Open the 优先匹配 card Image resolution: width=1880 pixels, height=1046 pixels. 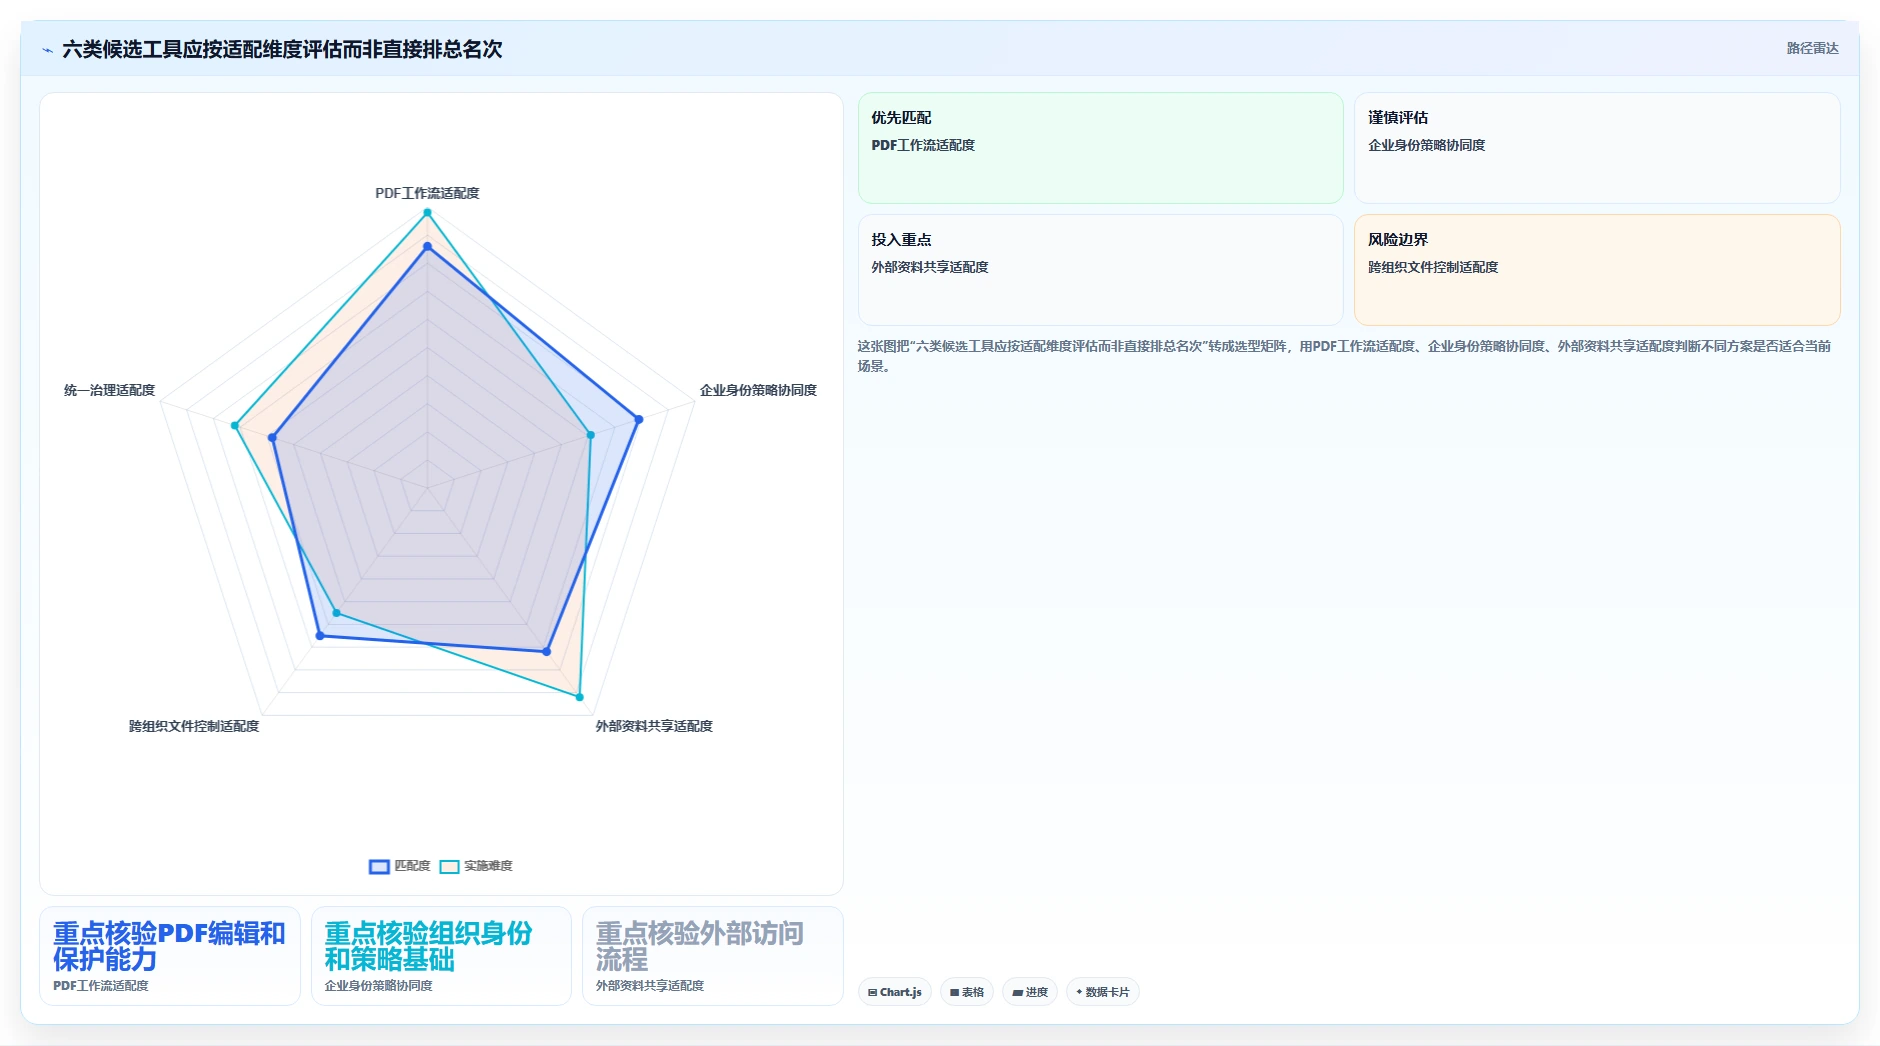[1100, 148]
